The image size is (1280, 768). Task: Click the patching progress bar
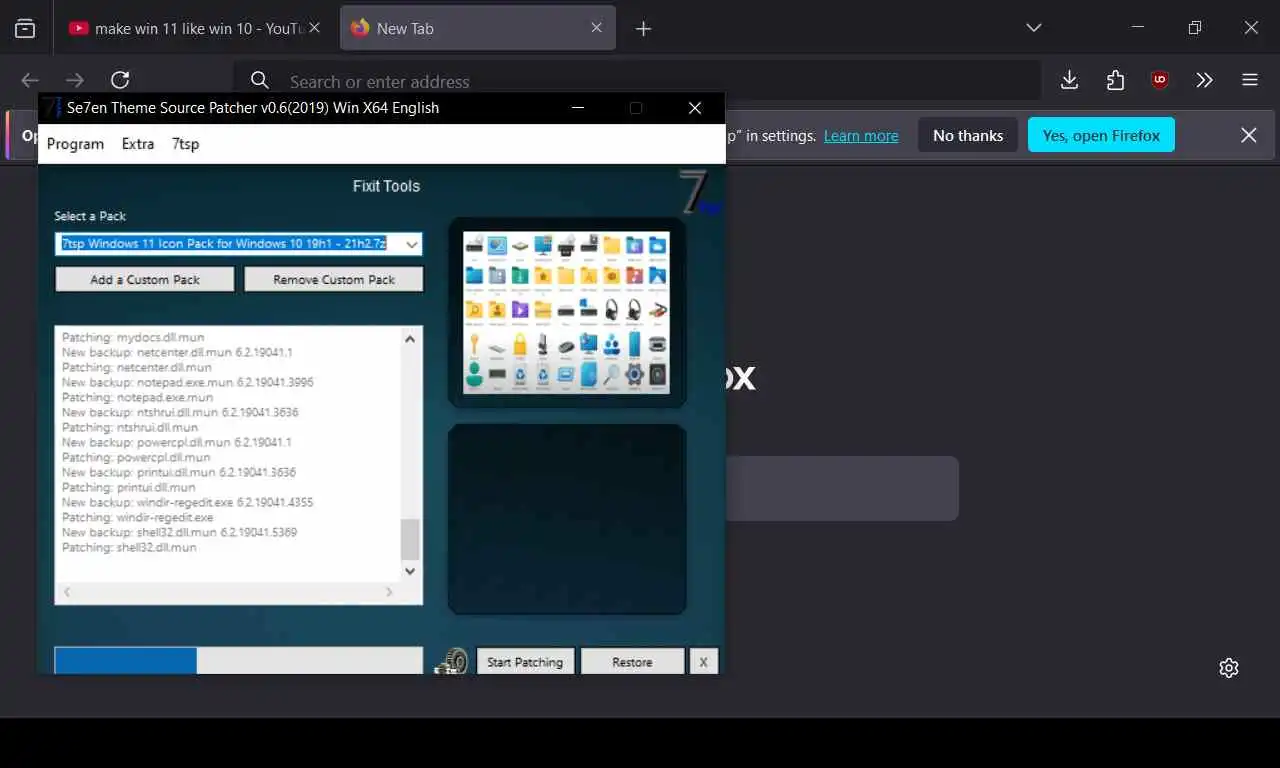[238, 660]
